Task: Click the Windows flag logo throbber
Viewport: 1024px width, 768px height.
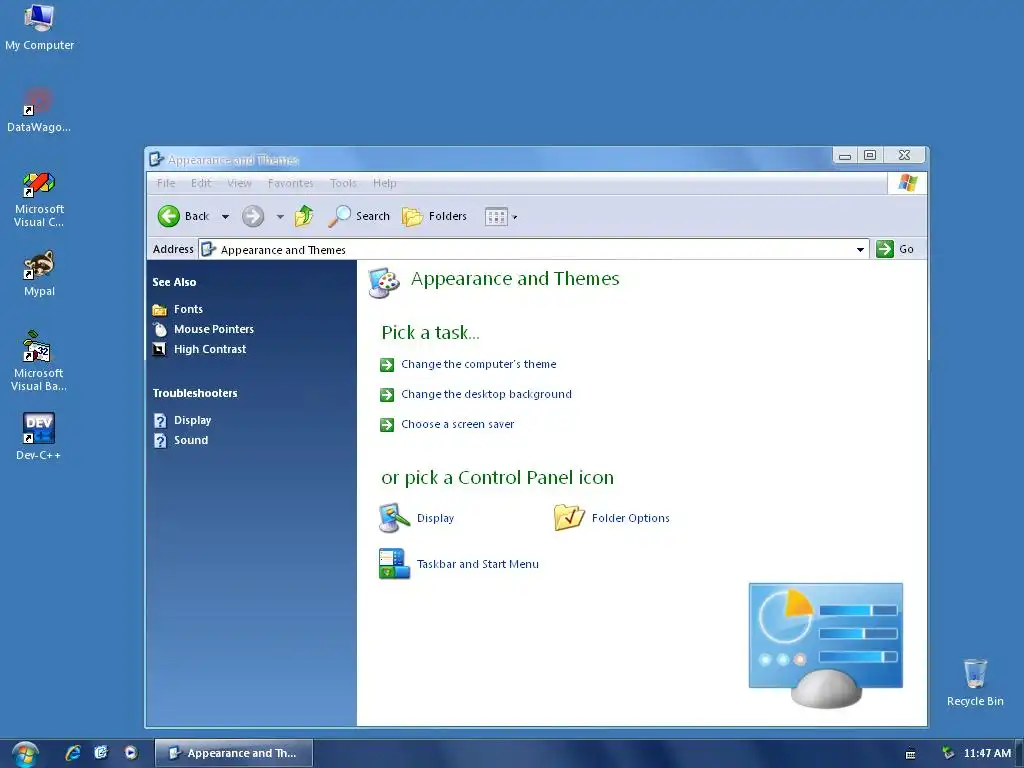Action: (908, 183)
